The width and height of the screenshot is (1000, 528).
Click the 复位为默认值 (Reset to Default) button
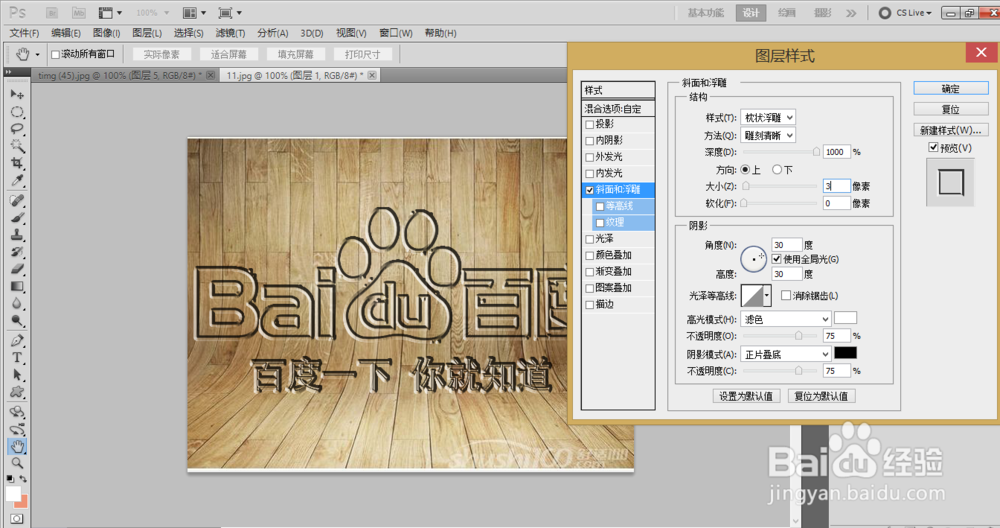[821, 396]
